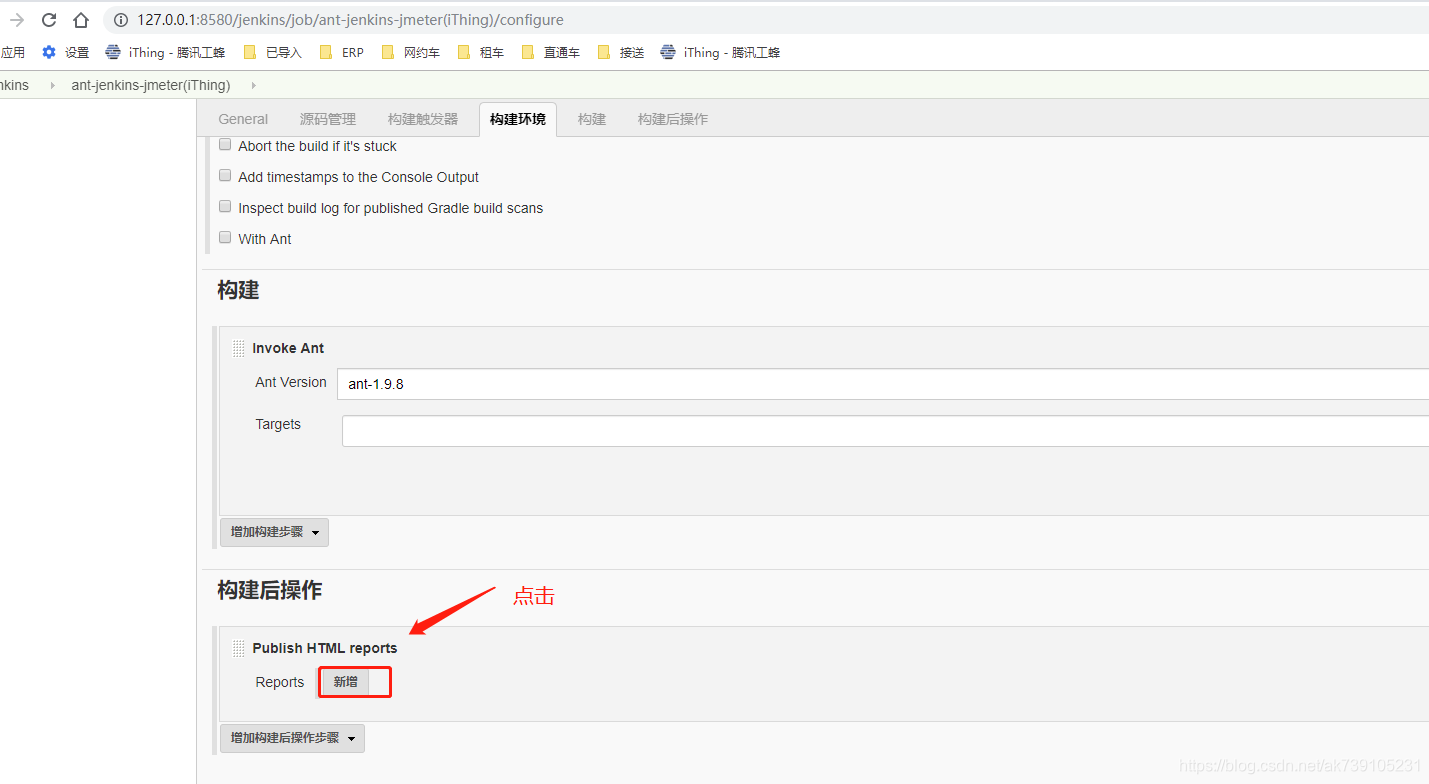Expand the 增加构建后操作步骤 dropdown
Viewport: 1429px width, 784px height.
point(292,738)
